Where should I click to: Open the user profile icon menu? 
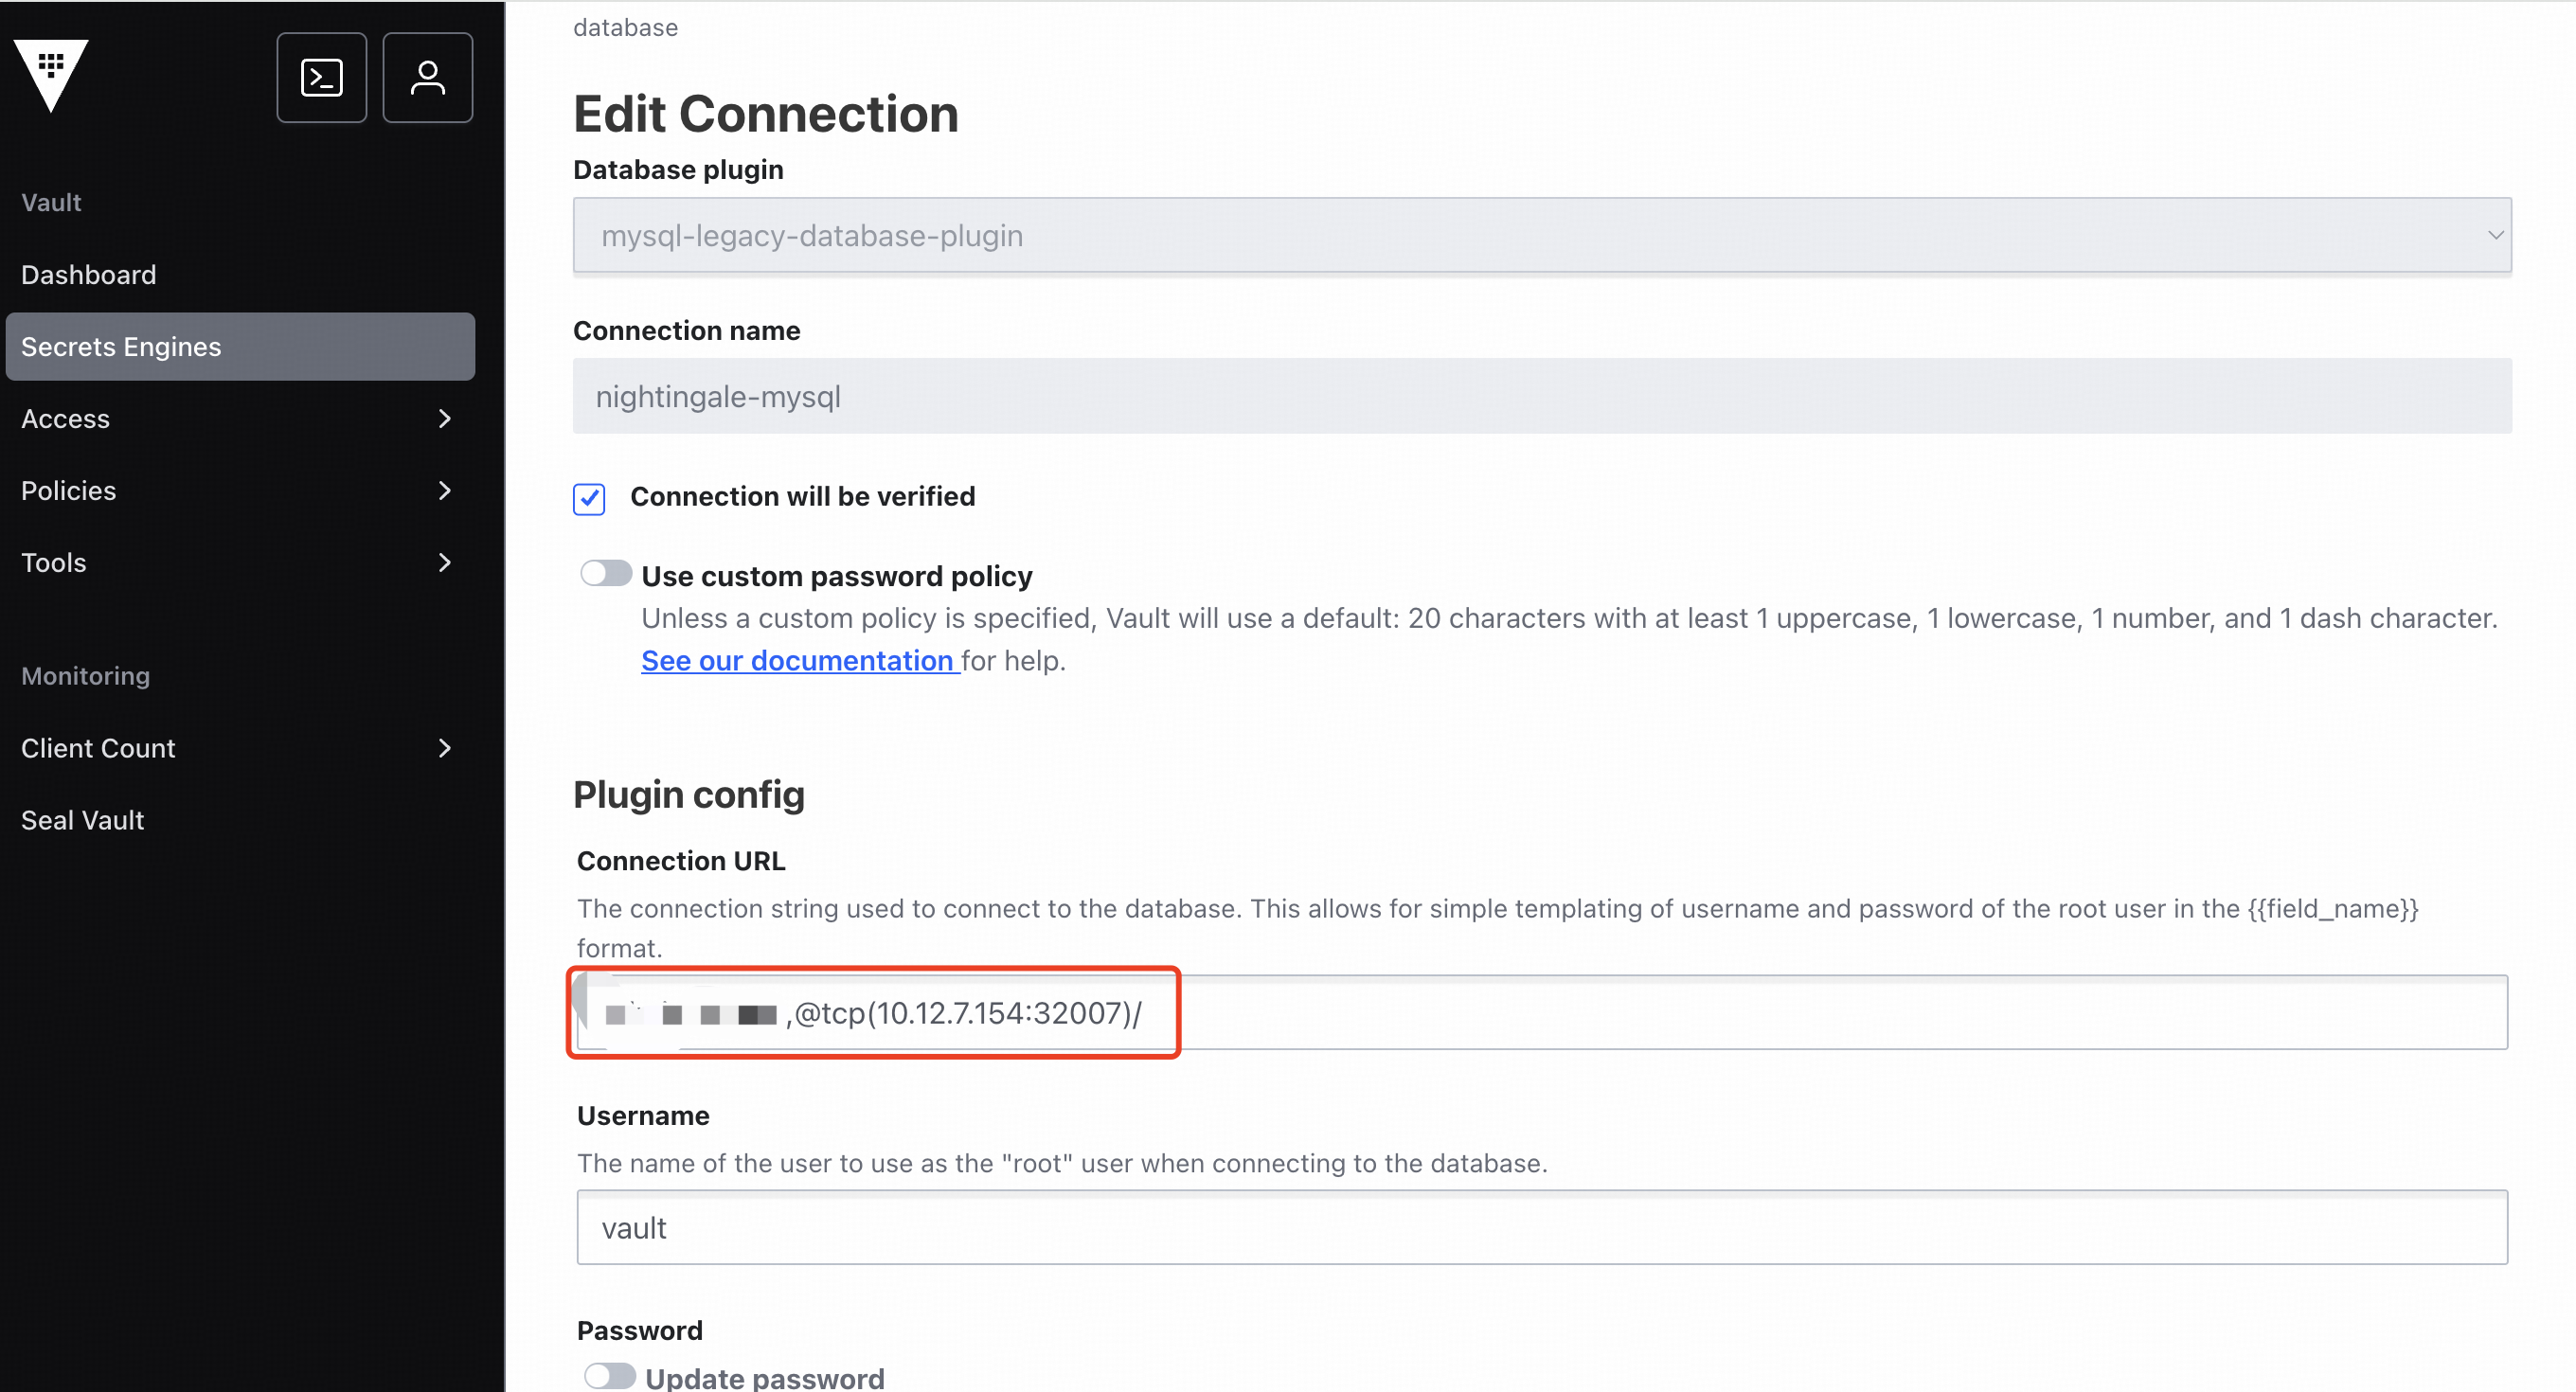pyautogui.click(x=427, y=78)
